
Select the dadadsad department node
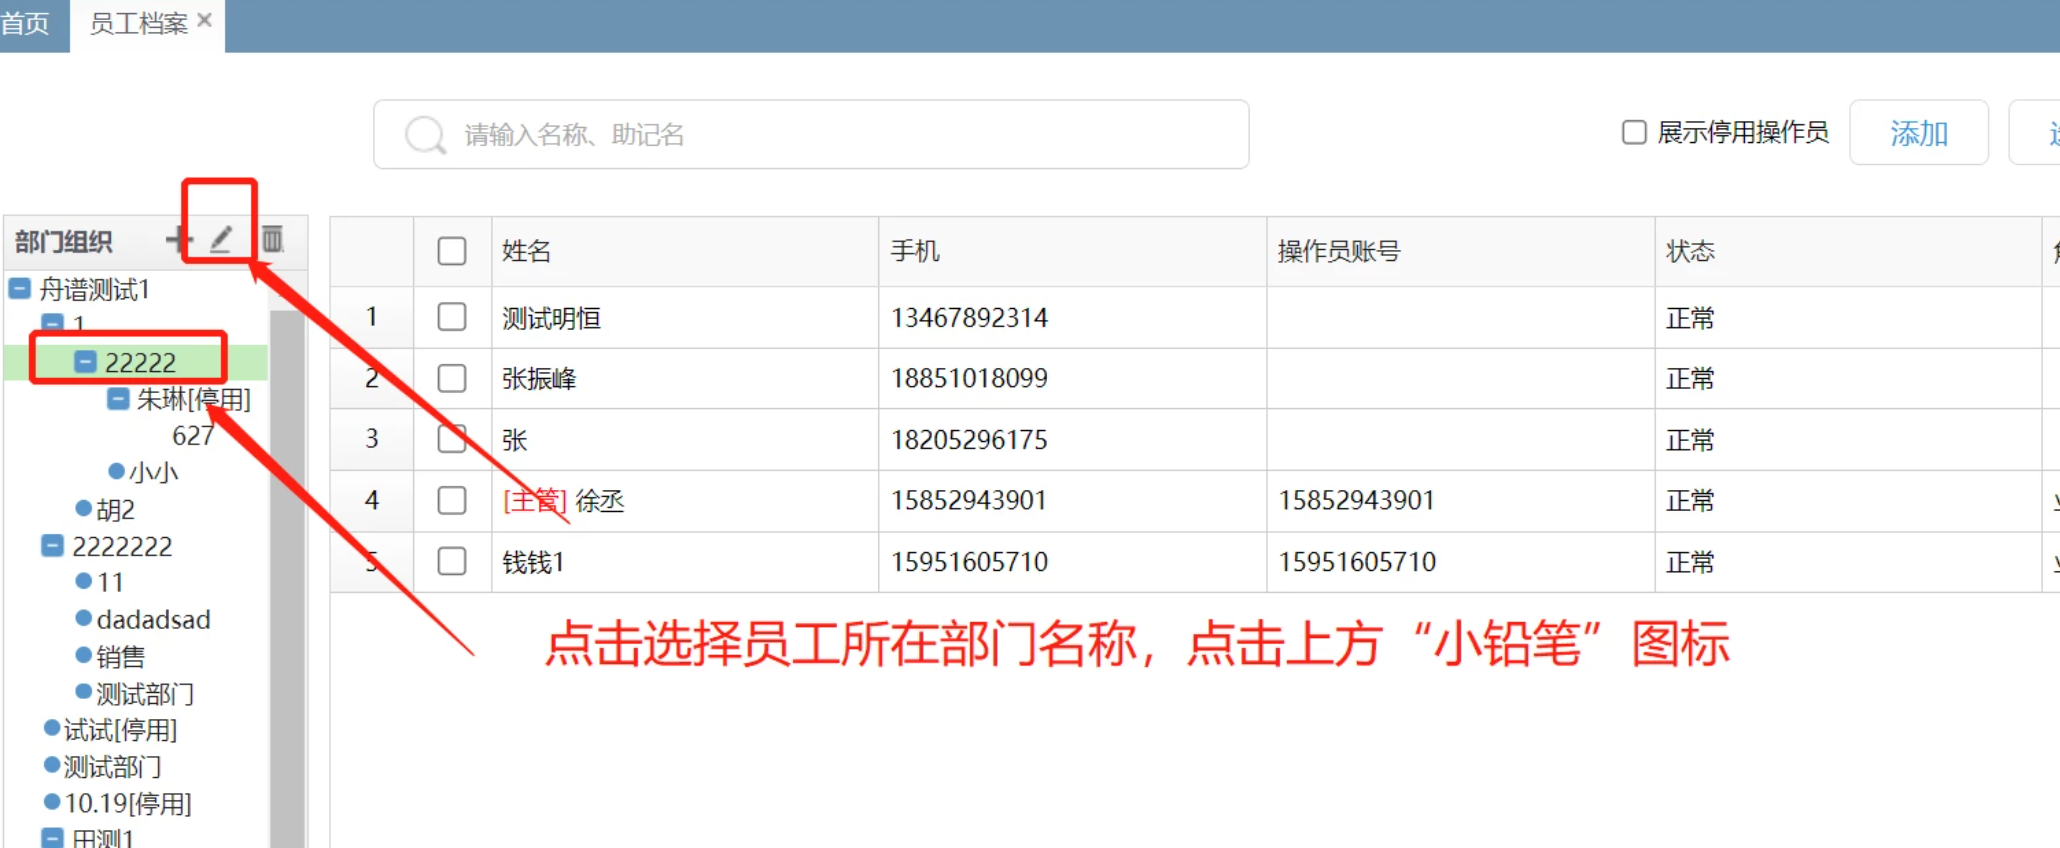152,620
